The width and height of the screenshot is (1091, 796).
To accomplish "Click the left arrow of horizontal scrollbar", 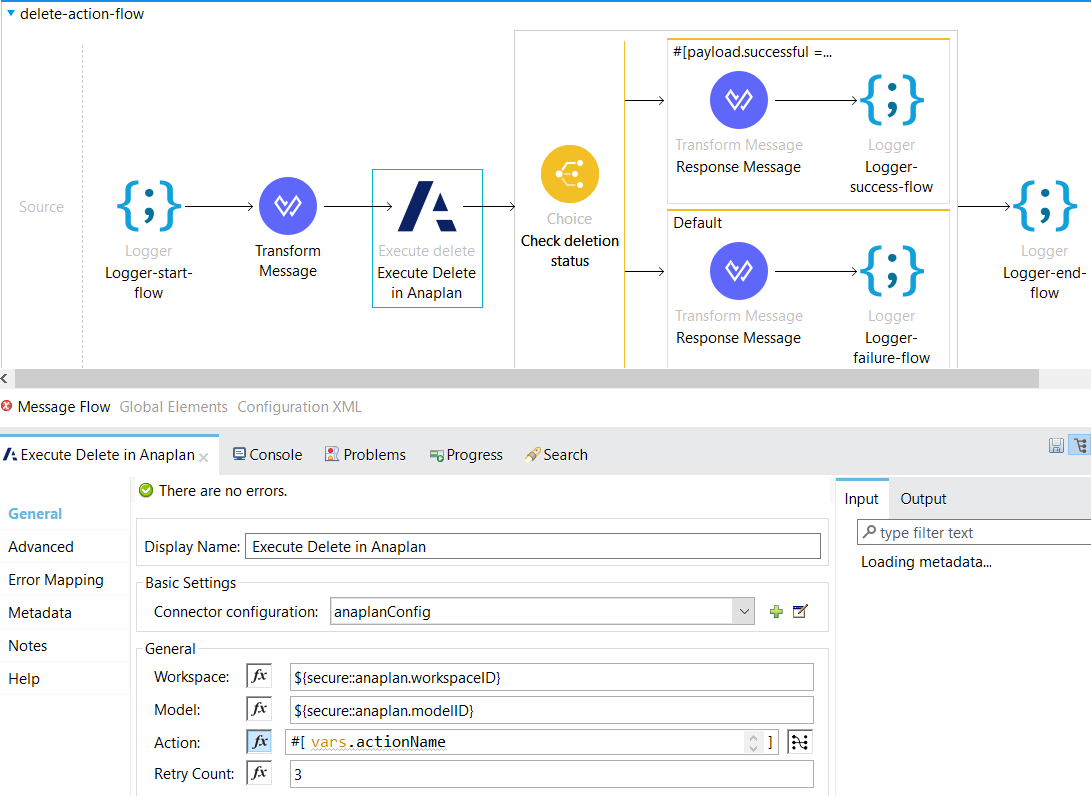I will [x=5, y=379].
